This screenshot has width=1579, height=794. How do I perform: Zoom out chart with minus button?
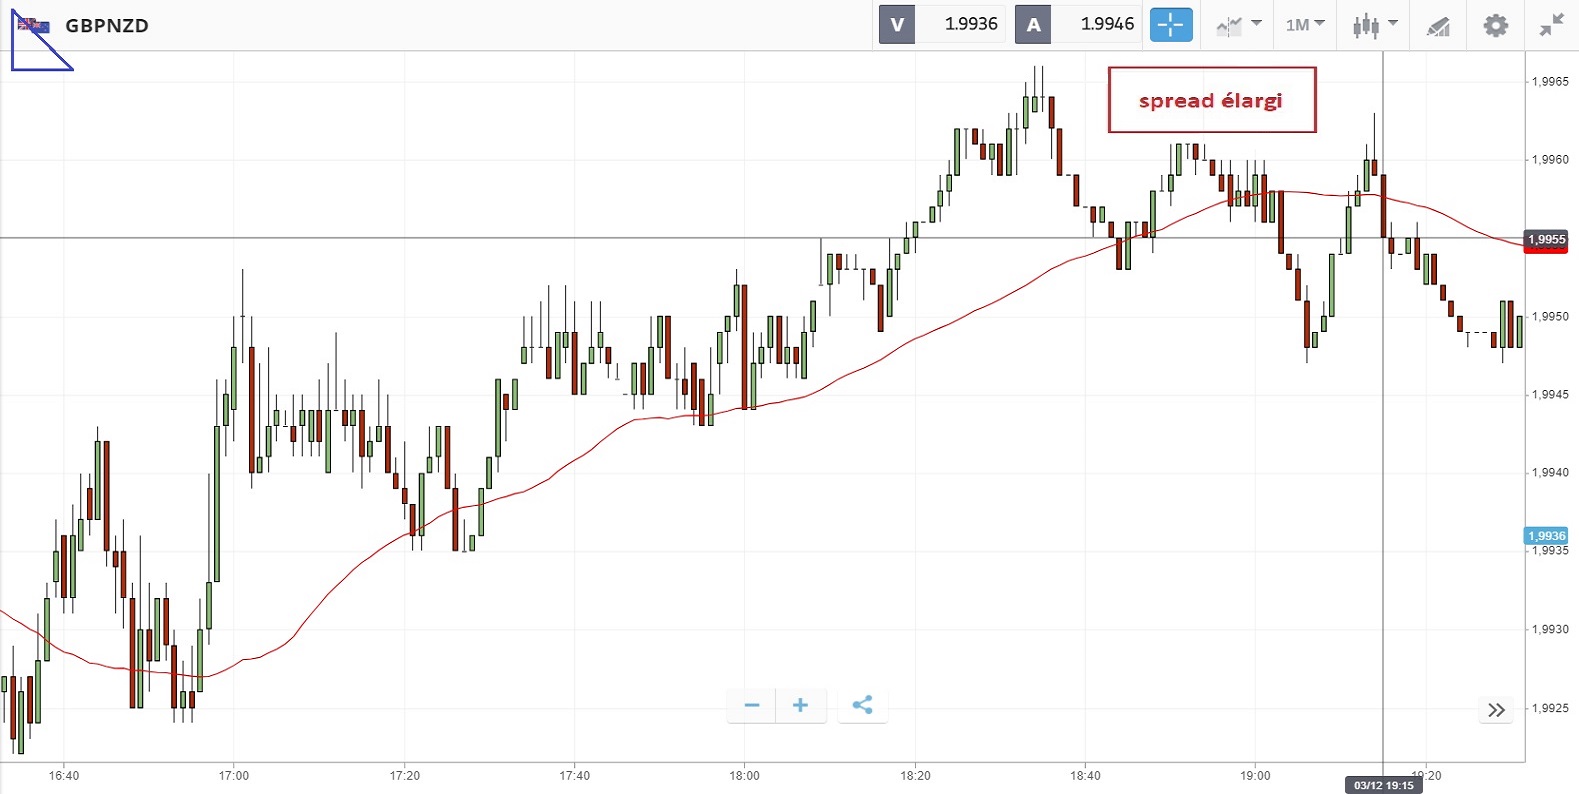pyautogui.click(x=752, y=705)
